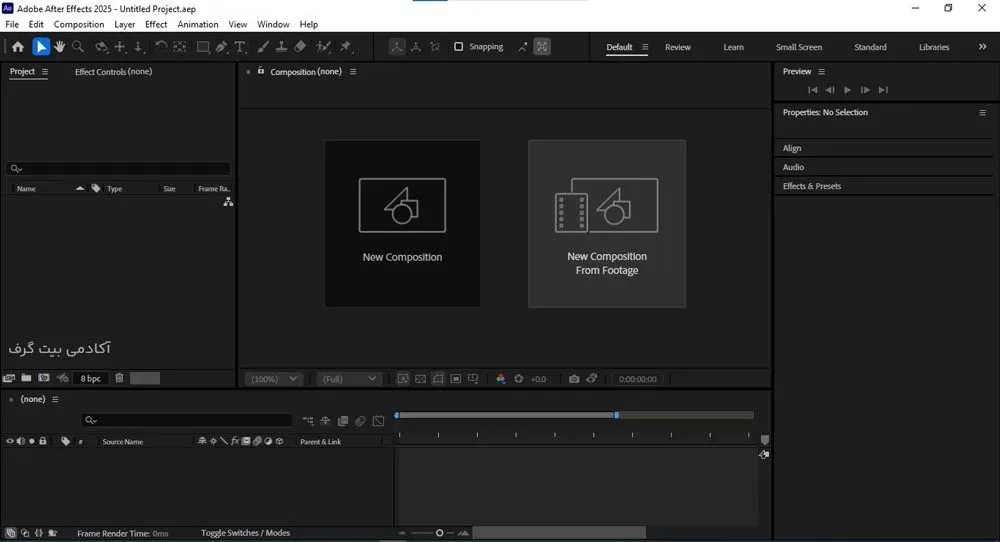Image resolution: width=1000 pixels, height=542 pixels.
Task: Click Toggle Switches / Modes
Action: click(x=246, y=533)
